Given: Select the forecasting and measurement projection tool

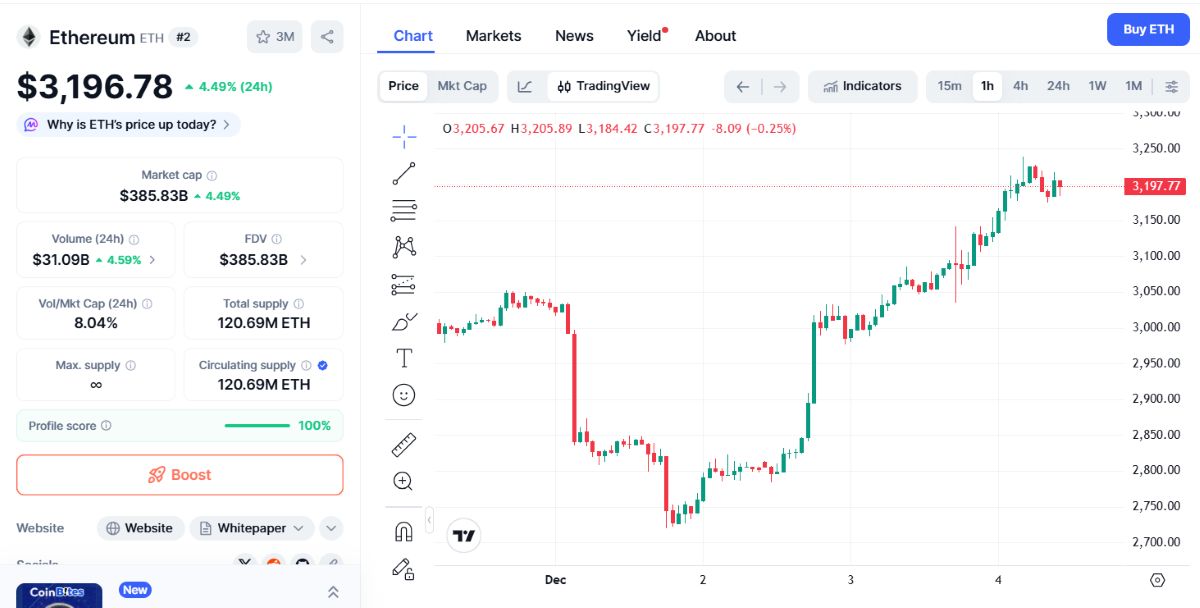Looking at the screenshot, I should 404,285.
